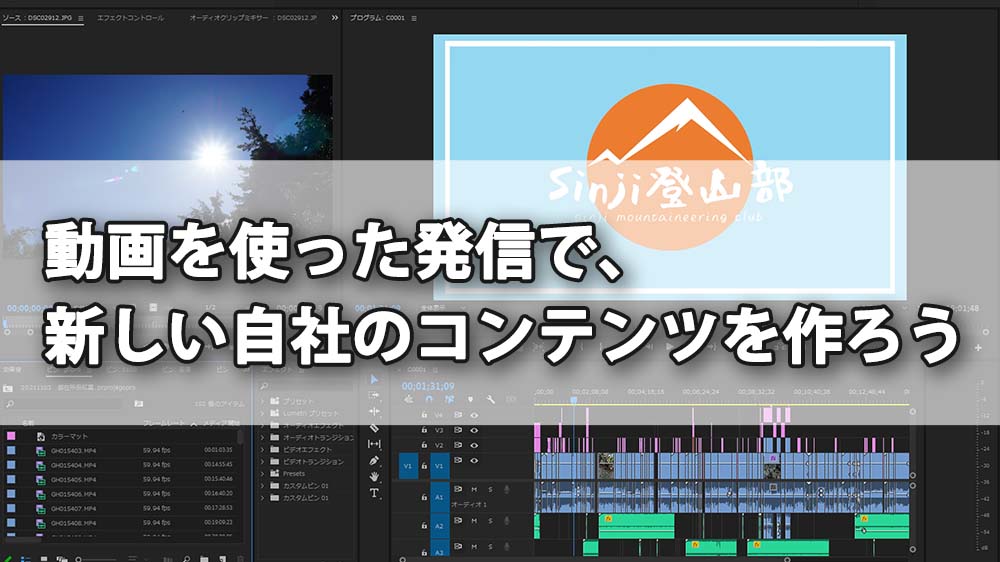1000x562 pixels.
Task: Open timeline display settings wrench
Action: pyautogui.click(x=490, y=399)
